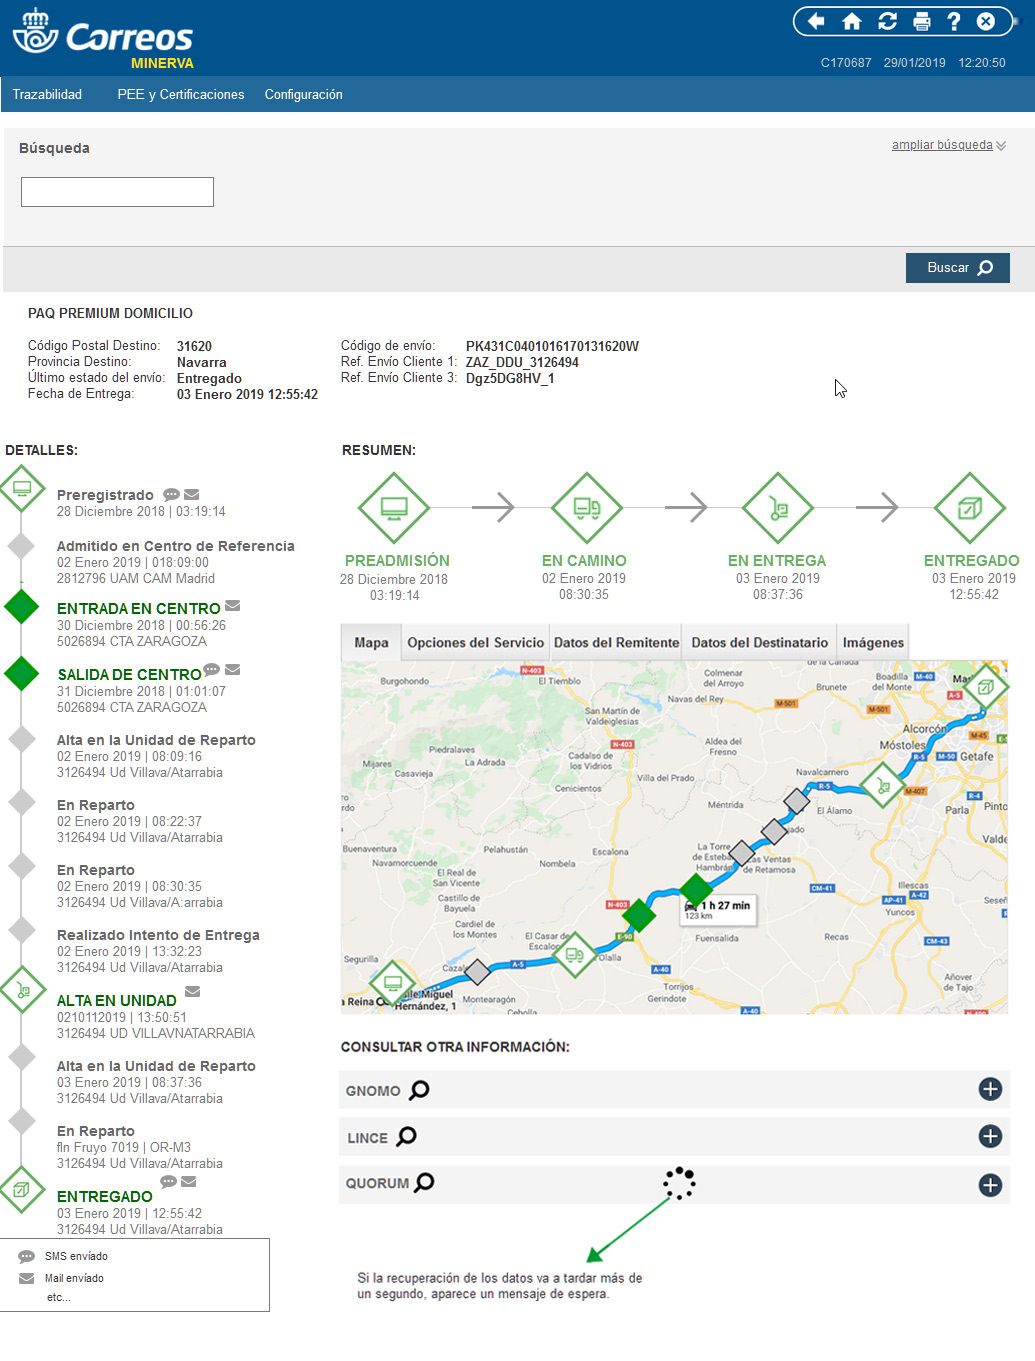This screenshot has width=1035, height=1361.
Task: Click the GNOMO magnifier icon
Action: [421, 1090]
